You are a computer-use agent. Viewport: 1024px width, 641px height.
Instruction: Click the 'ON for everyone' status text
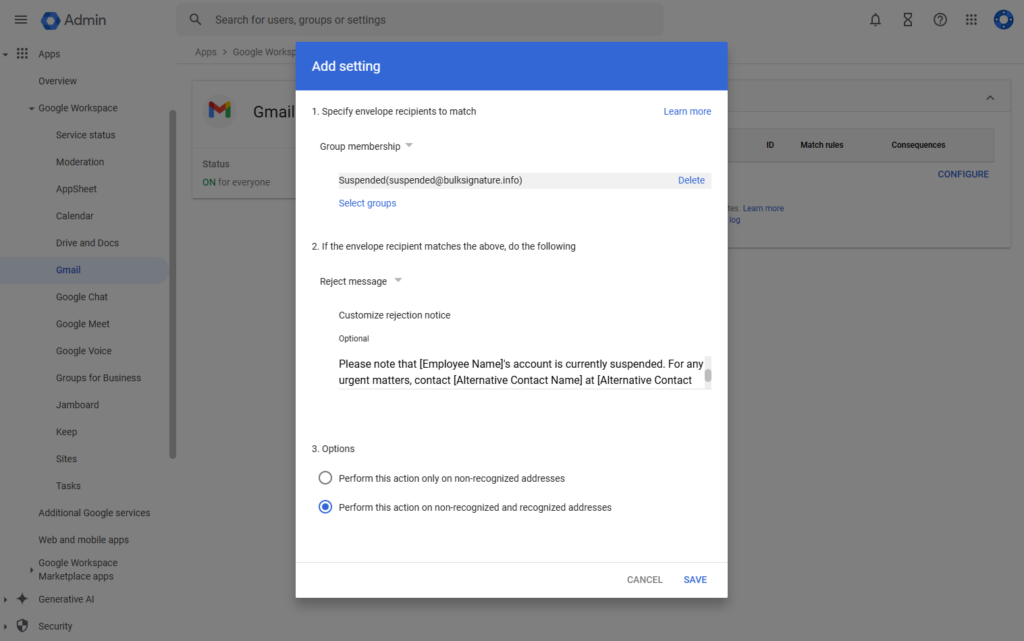click(236, 182)
